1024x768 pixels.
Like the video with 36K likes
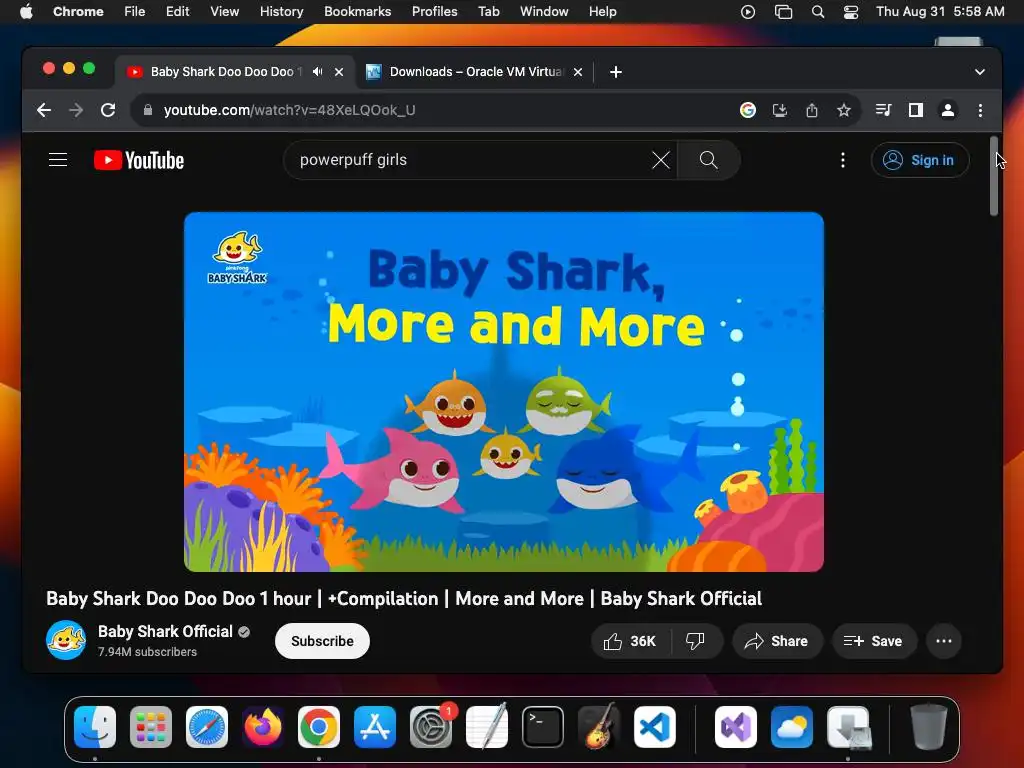630,641
